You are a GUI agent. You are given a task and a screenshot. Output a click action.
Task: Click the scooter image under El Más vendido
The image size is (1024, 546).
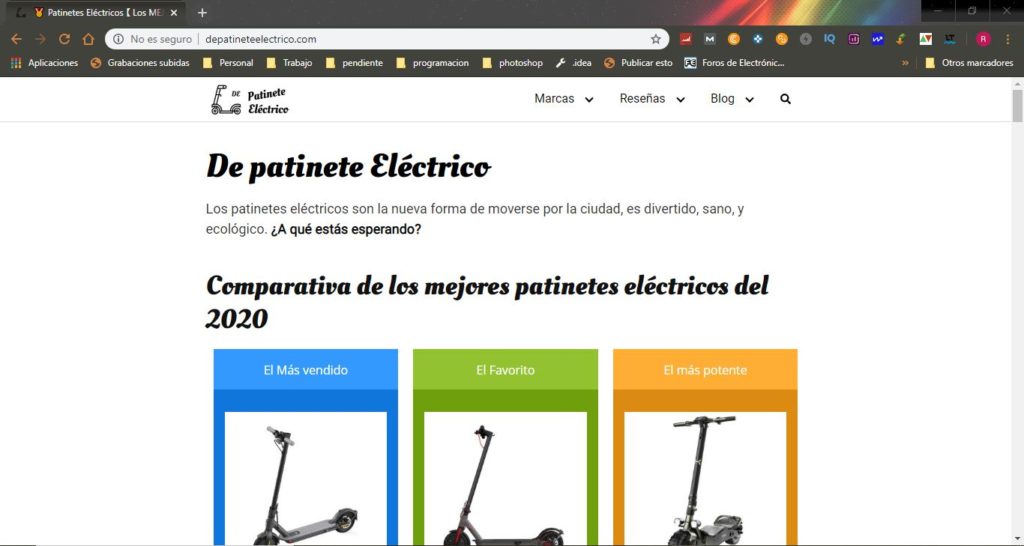coord(306,479)
